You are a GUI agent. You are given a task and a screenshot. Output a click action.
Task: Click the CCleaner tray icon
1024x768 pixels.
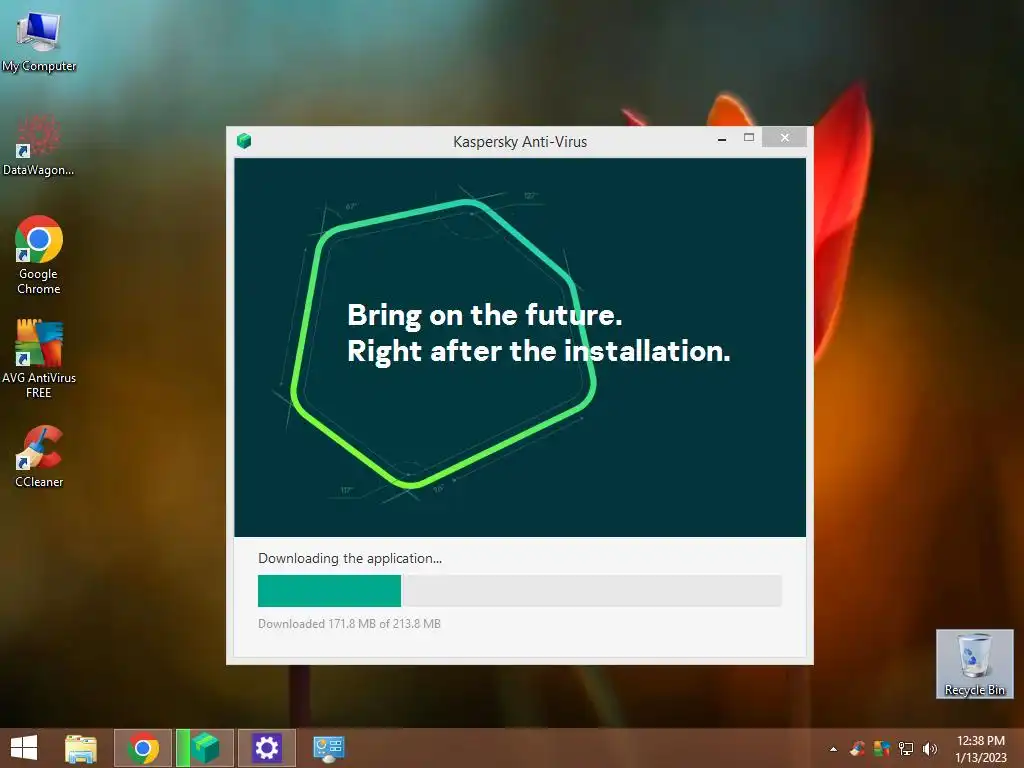tap(857, 748)
